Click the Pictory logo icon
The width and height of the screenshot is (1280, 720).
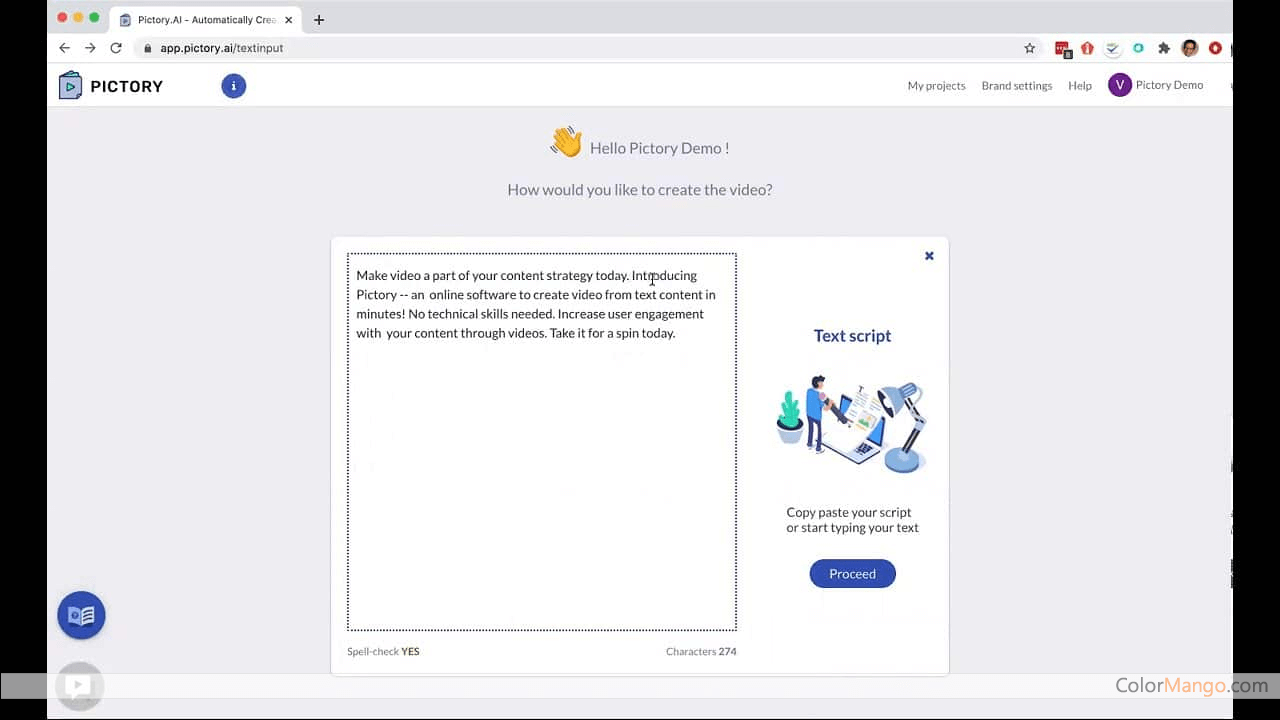70,86
